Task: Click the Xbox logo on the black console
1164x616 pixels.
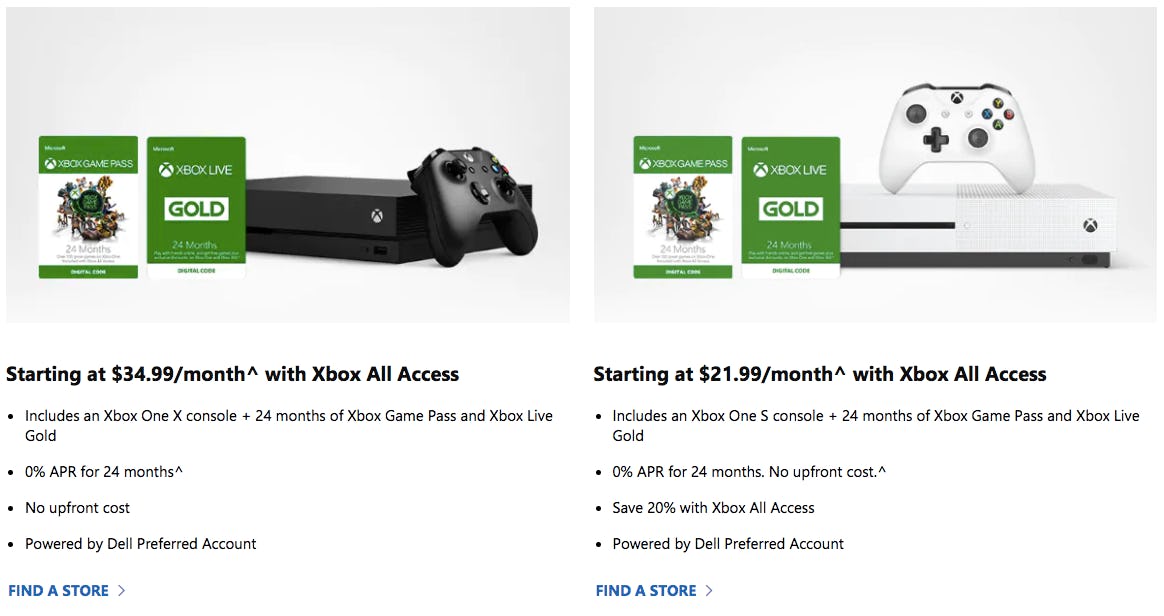Action: 377,215
